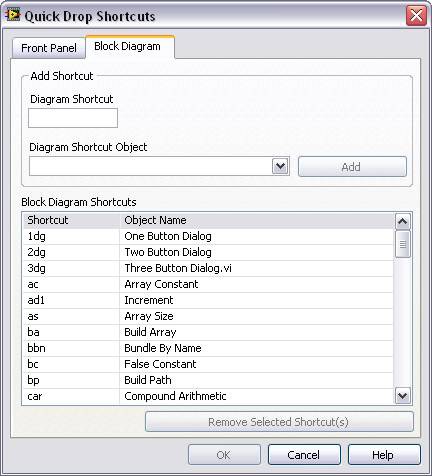This screenshot has height=476, width=432.
Task: Close the Quick Drop Shortcuts dialog
Action: pyautogui.click(x=416, y=15)
